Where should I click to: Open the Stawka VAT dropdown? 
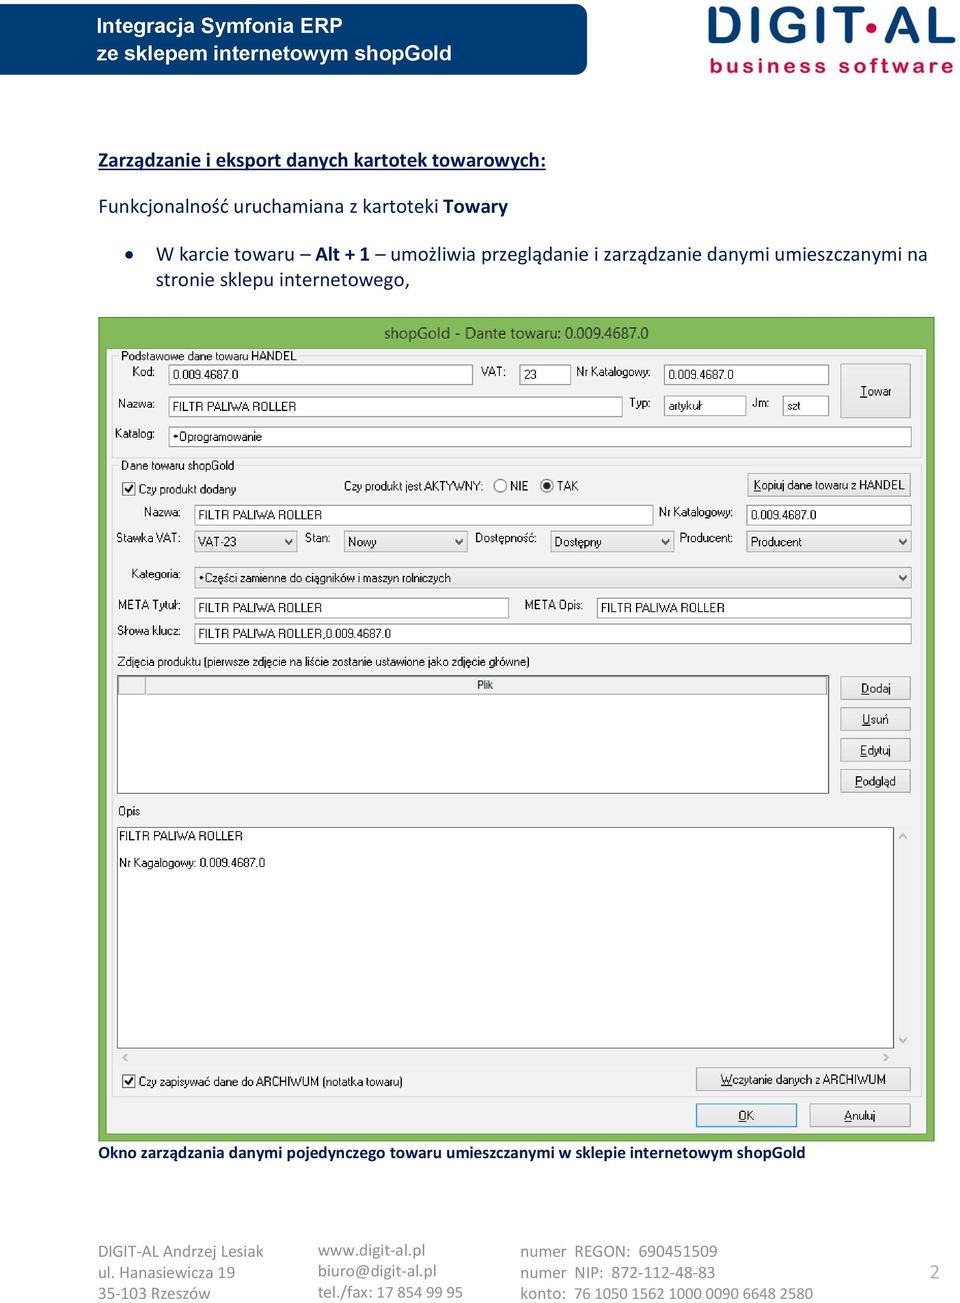coord(245,541)
